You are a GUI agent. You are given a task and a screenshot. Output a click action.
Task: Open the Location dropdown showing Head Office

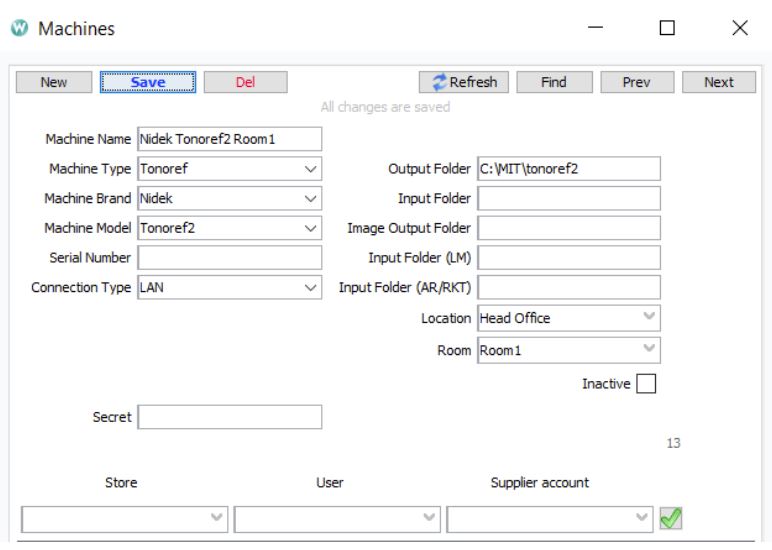coord(569,318)
